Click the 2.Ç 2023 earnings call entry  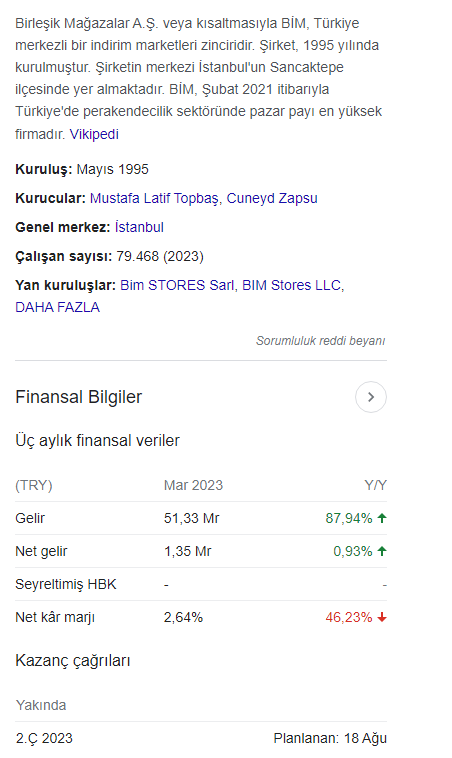point(44,739)
